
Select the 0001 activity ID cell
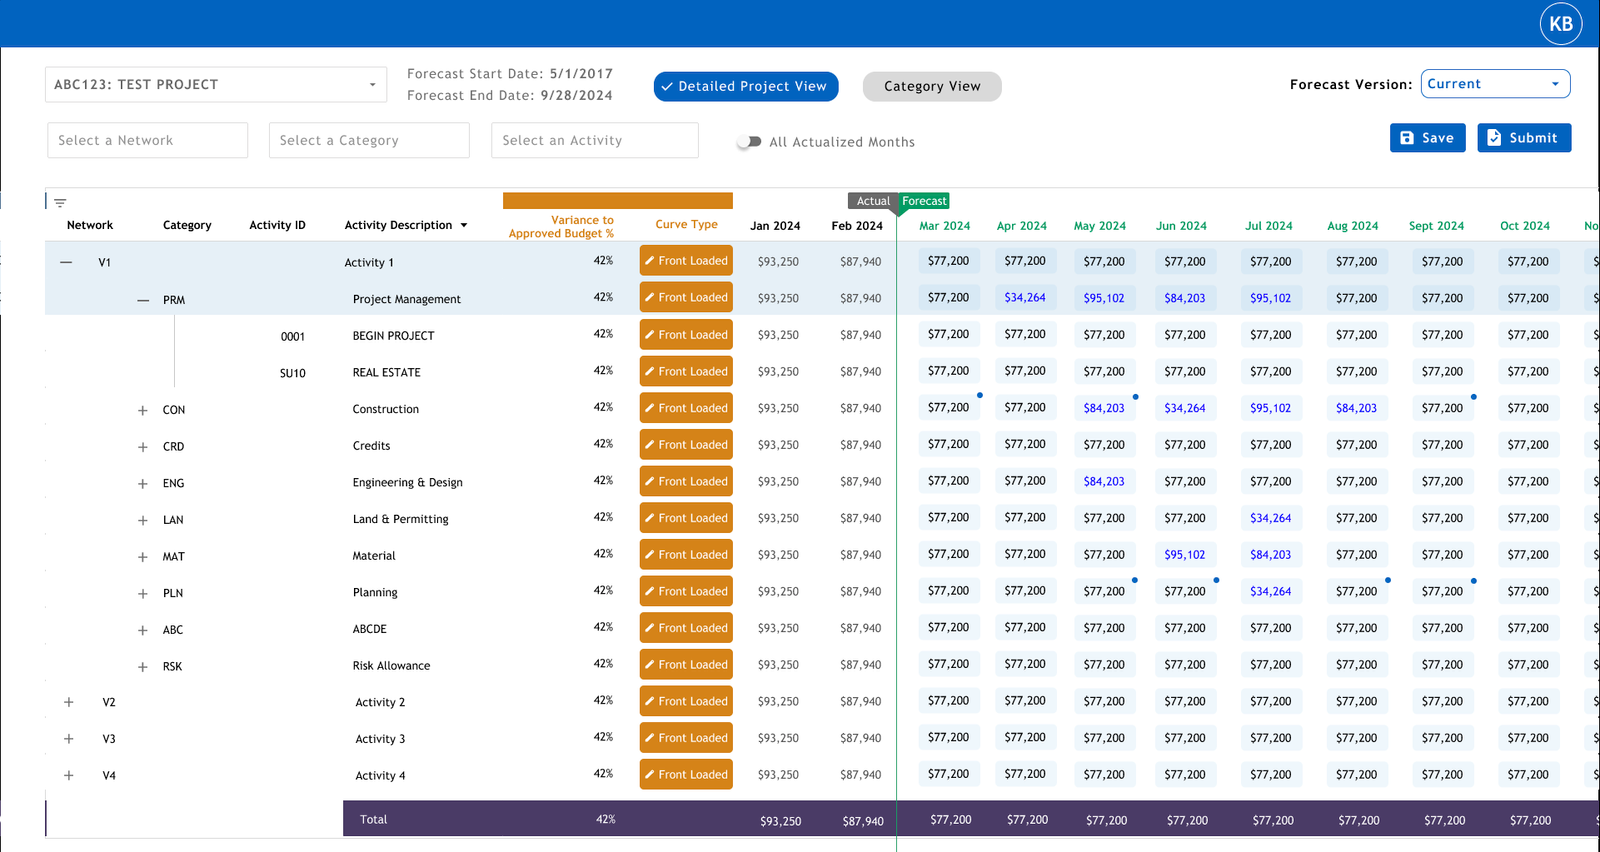click(293, 337)
